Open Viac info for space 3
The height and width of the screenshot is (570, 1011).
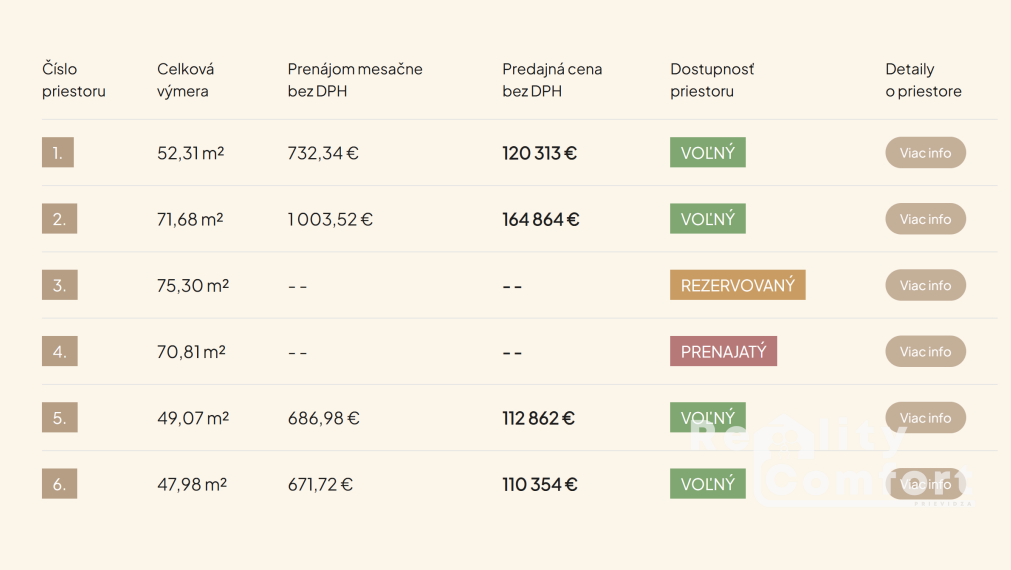click(925, 285)
